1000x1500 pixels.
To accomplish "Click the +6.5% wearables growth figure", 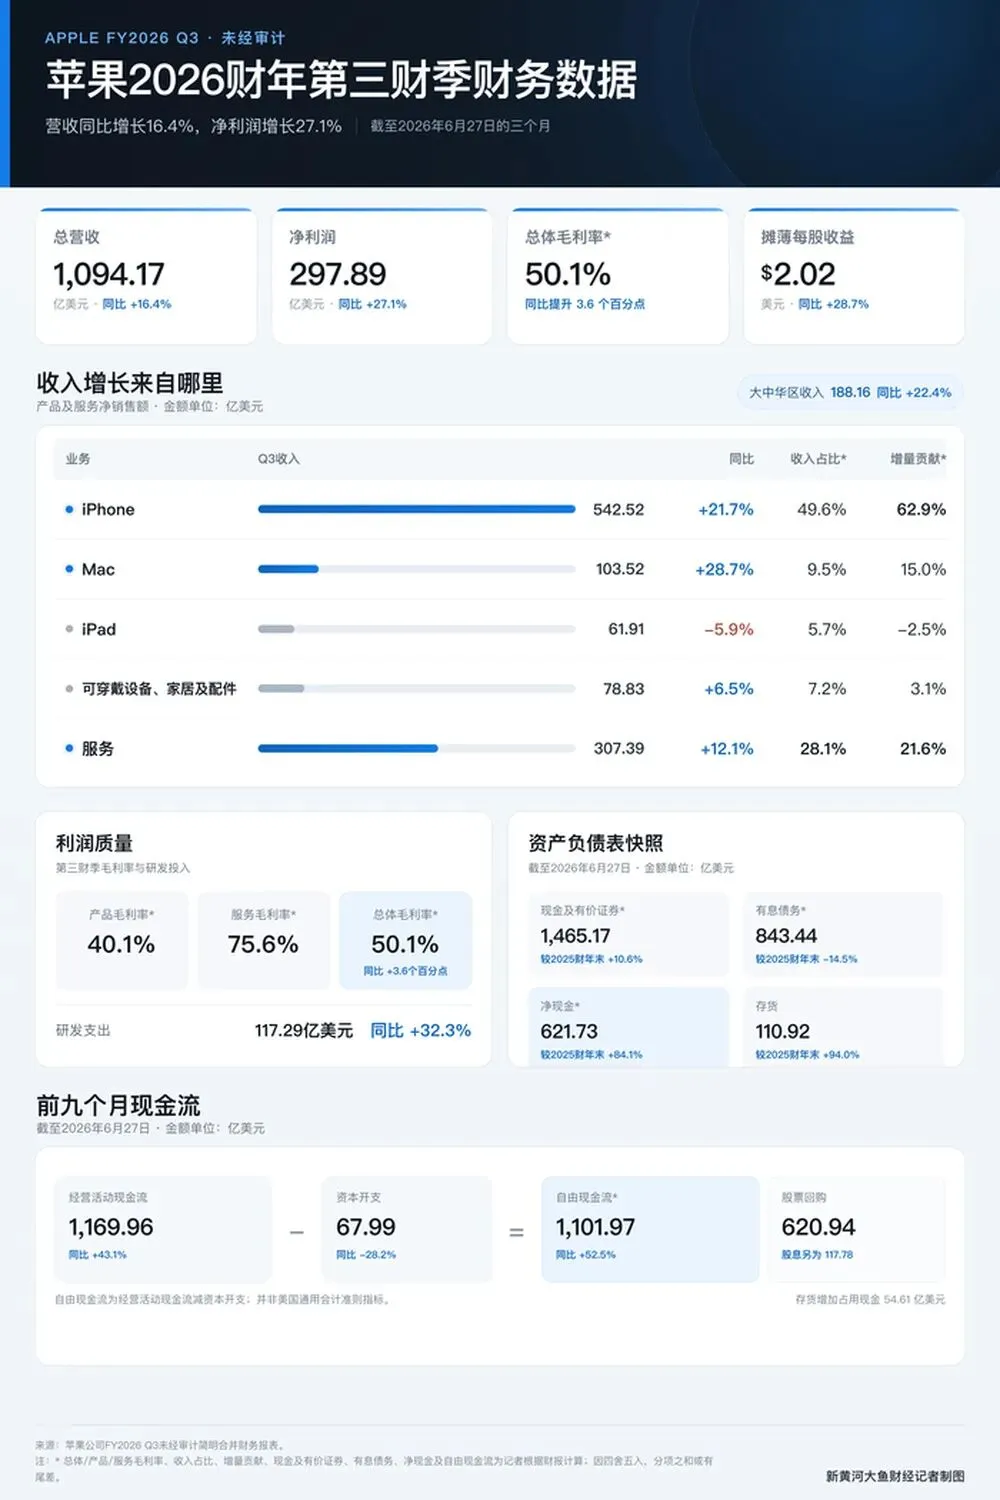I will [x=729, y=689].
